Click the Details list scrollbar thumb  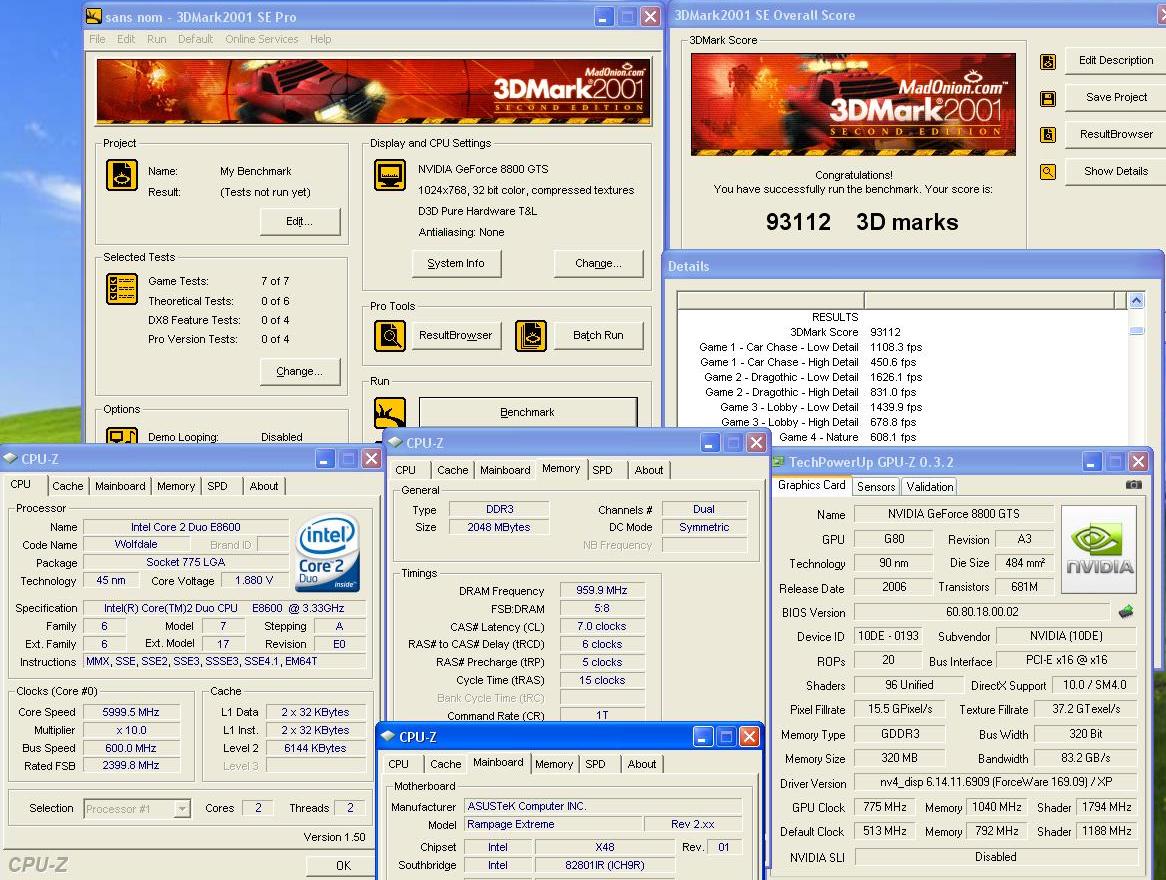point(1136,330)
